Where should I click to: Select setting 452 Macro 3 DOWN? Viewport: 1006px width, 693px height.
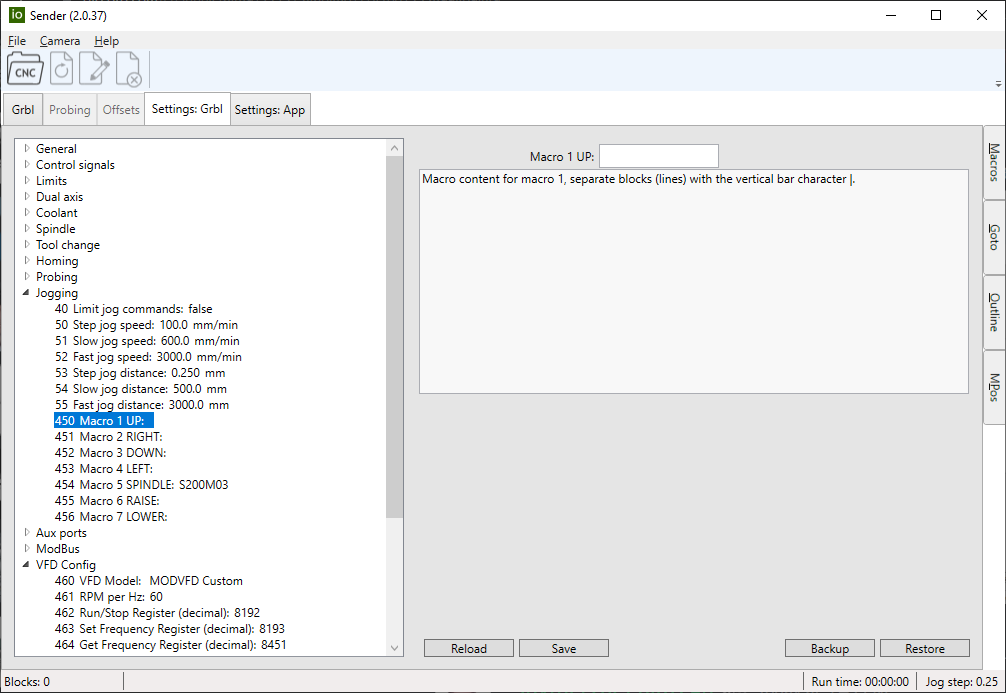coord(110,453)
